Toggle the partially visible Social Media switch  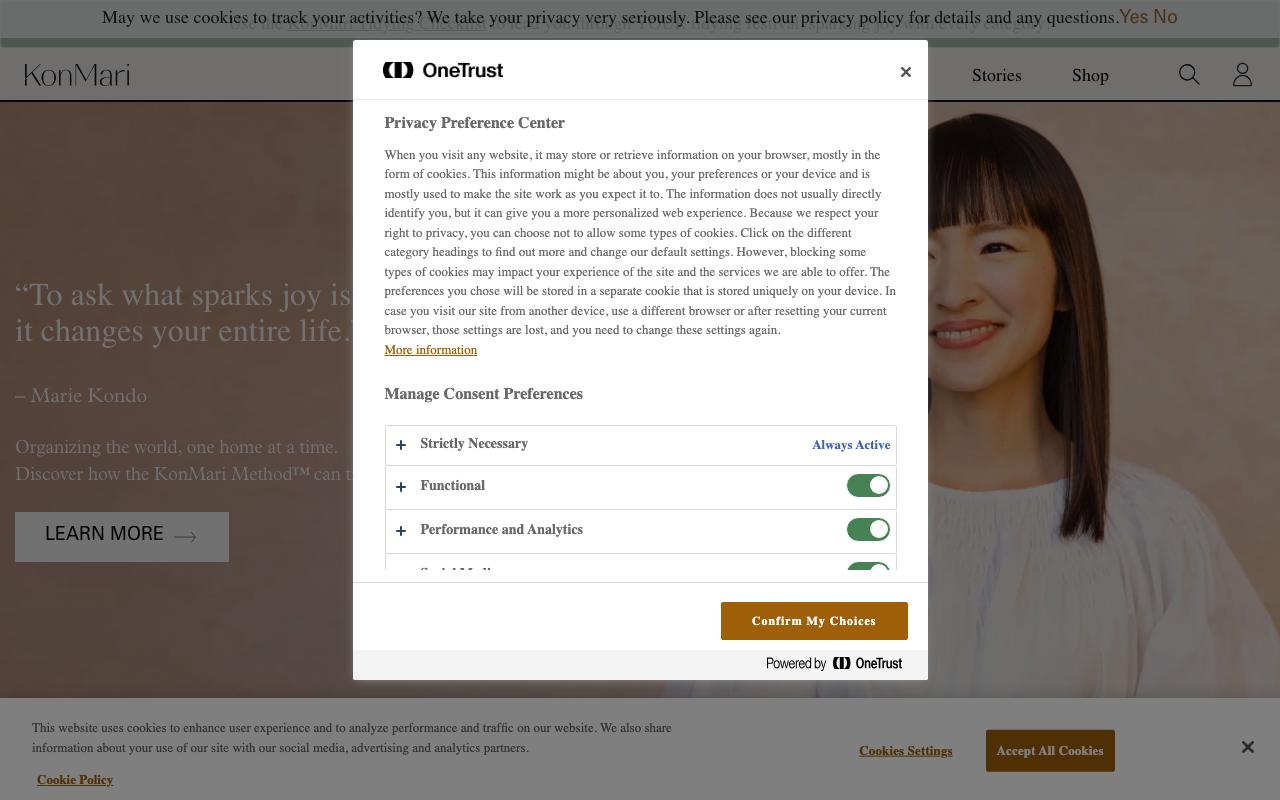tap(868, 567)
